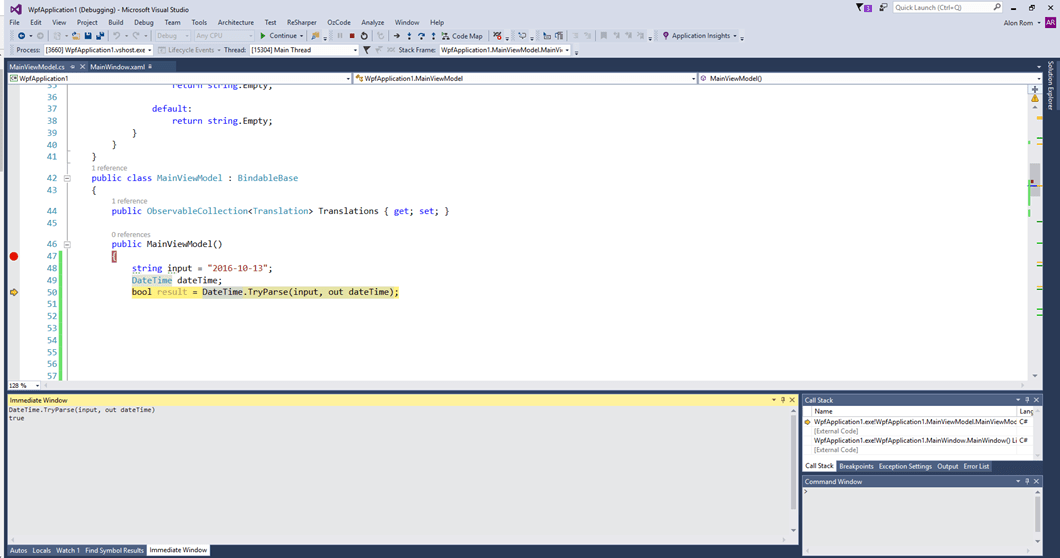Switch to the Watch 1 tab

click(68, 550)
